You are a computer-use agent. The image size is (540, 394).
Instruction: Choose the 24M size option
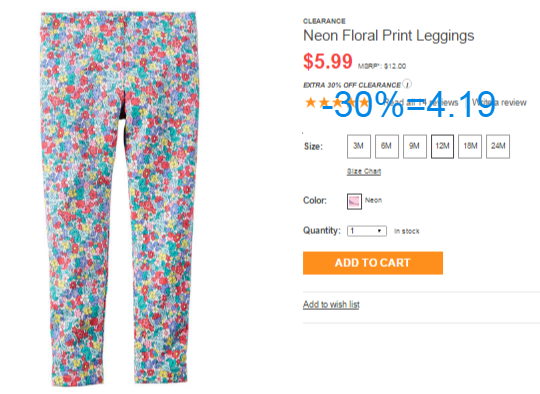pos(498,146)
